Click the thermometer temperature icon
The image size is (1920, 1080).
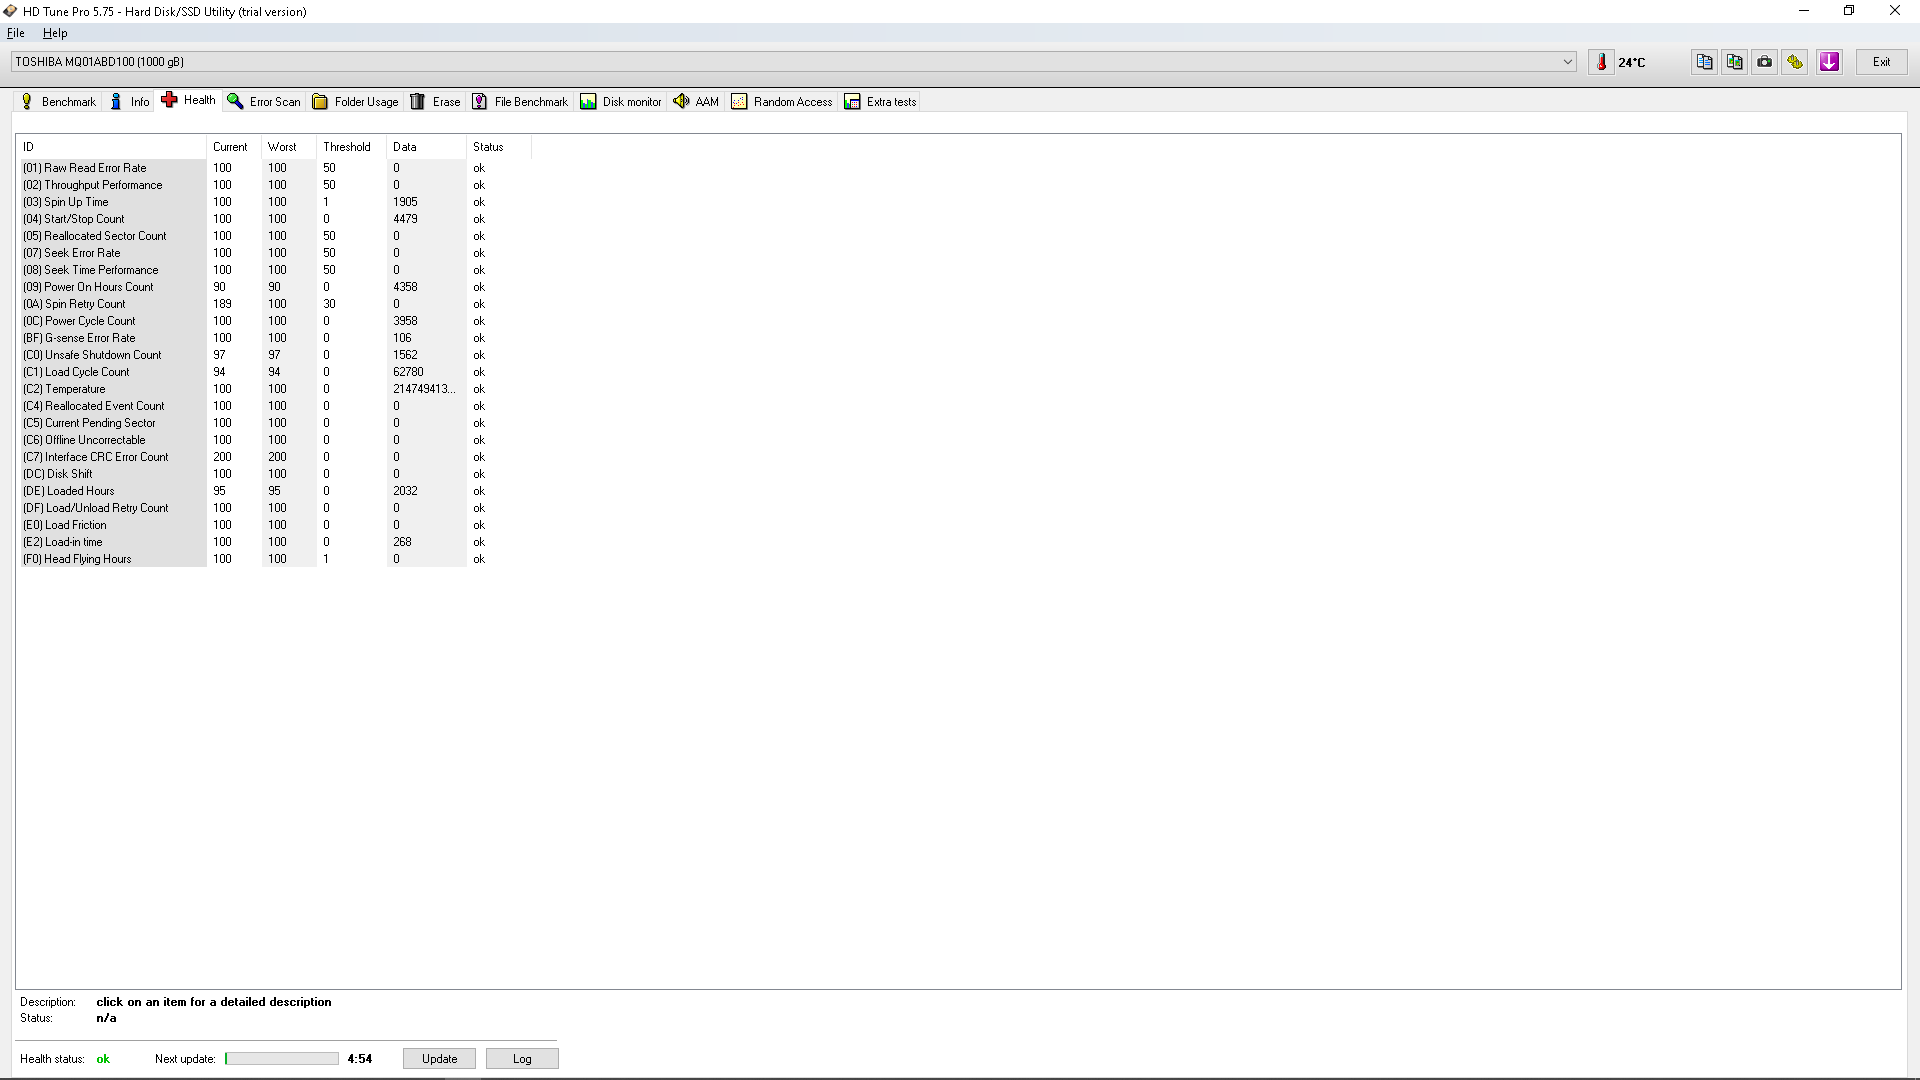tap(1601, 62)
